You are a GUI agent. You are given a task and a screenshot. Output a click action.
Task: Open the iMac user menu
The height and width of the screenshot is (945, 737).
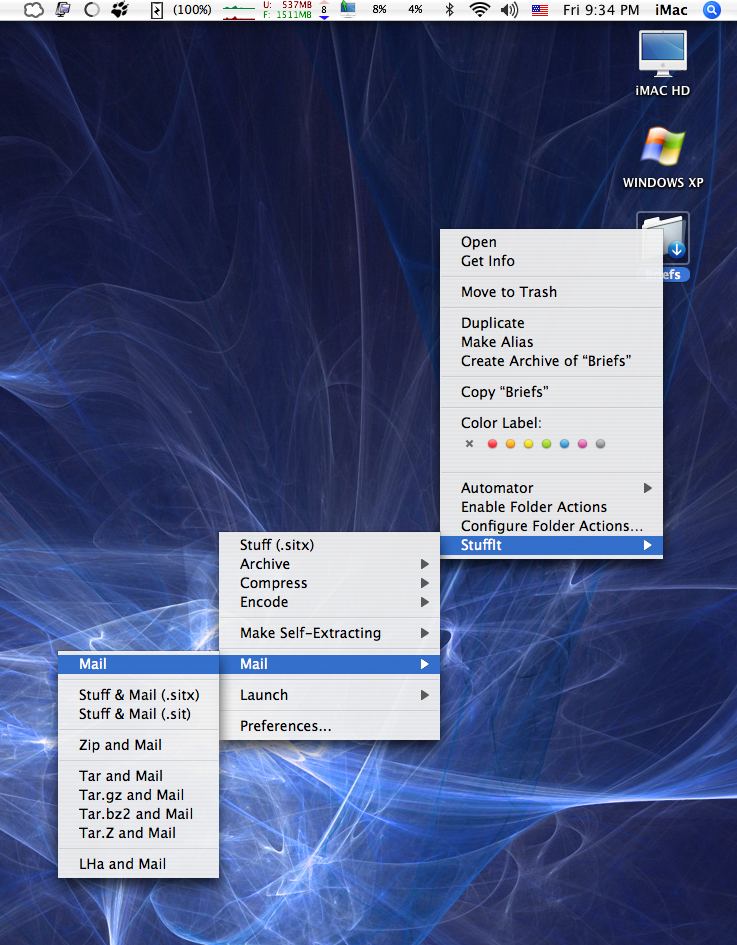[x=671, y=10]
